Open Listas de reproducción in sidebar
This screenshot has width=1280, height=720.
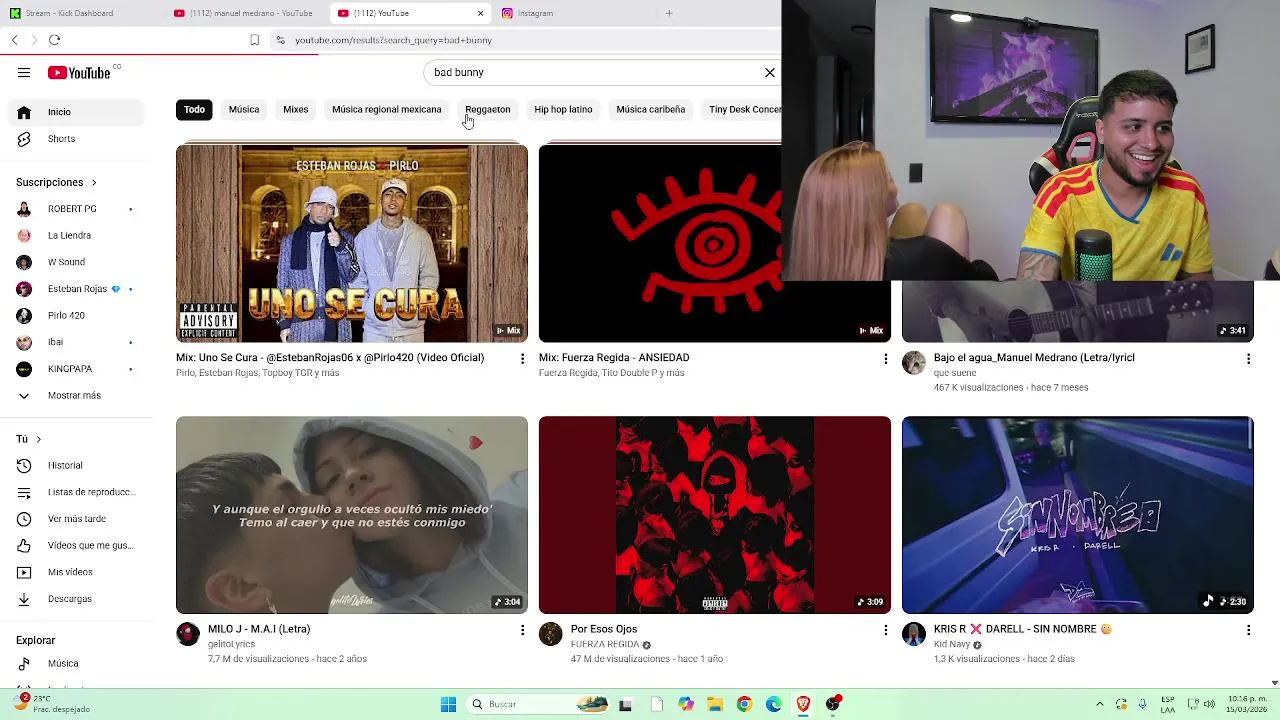(x=78, y=492)
